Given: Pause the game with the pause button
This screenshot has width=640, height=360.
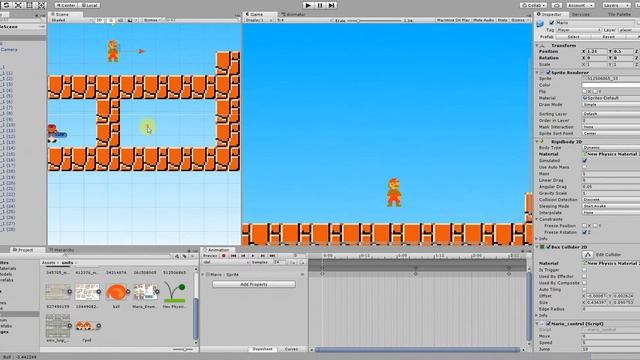Looking at the screenshot, I should point(320,5).
